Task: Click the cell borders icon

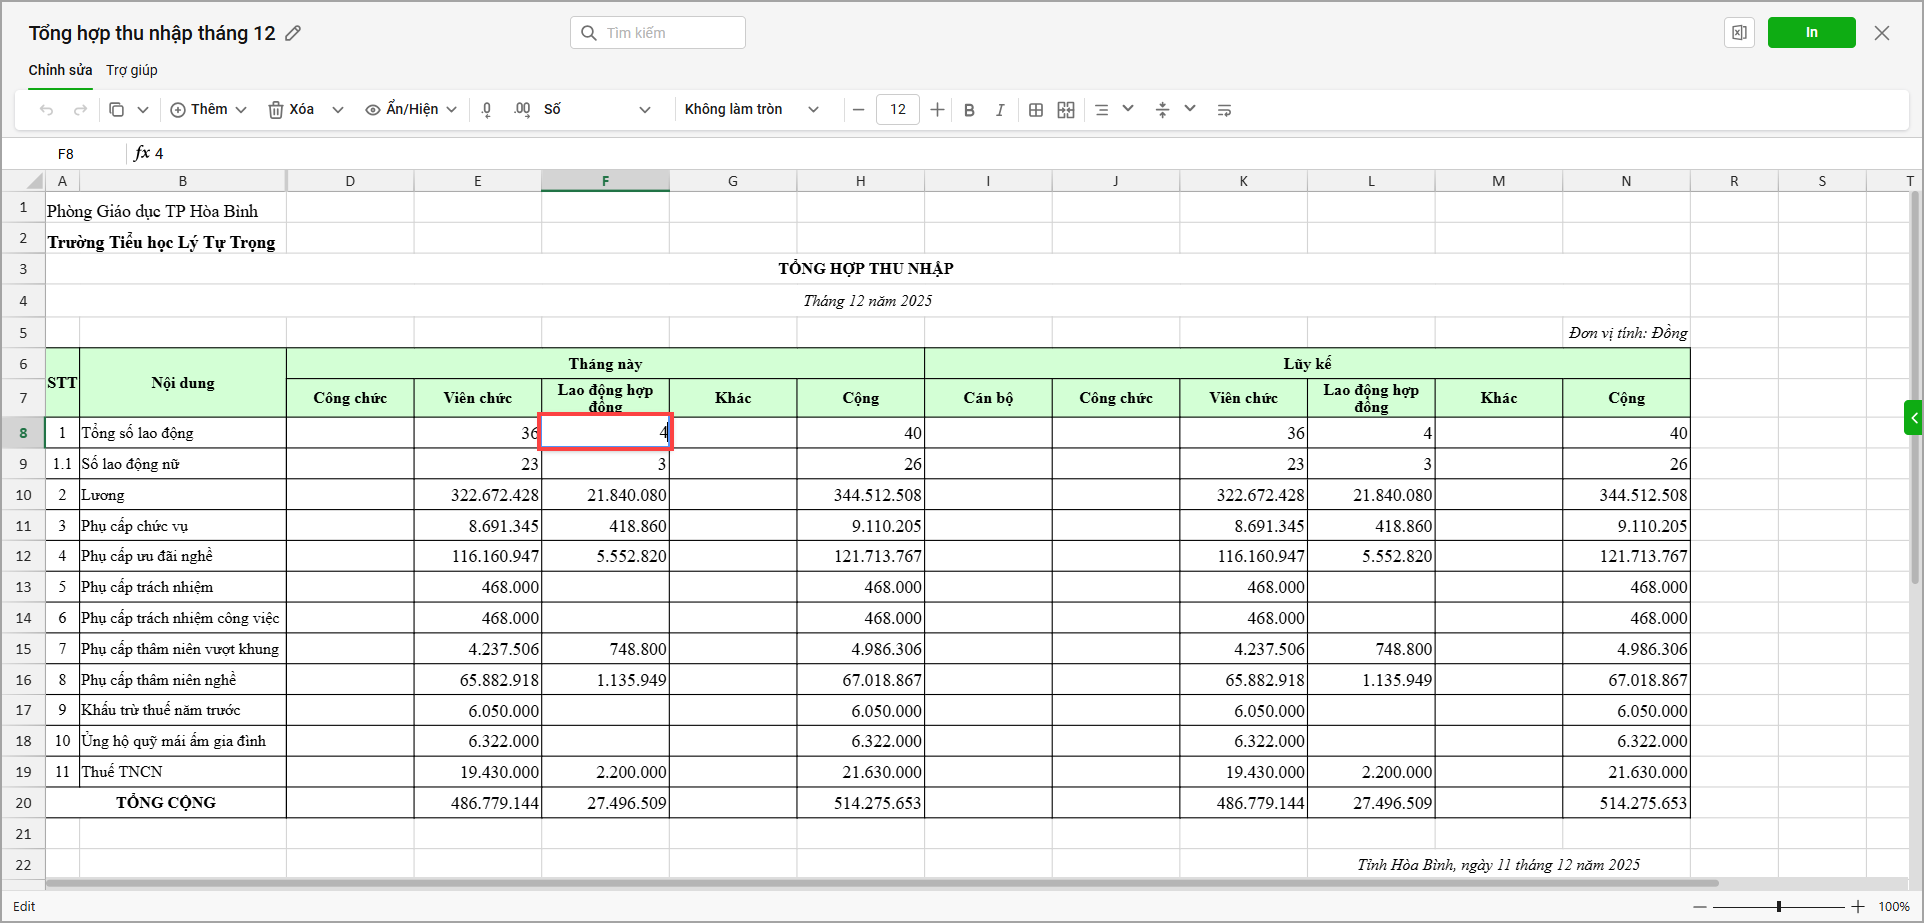Action: (1036, 110)
